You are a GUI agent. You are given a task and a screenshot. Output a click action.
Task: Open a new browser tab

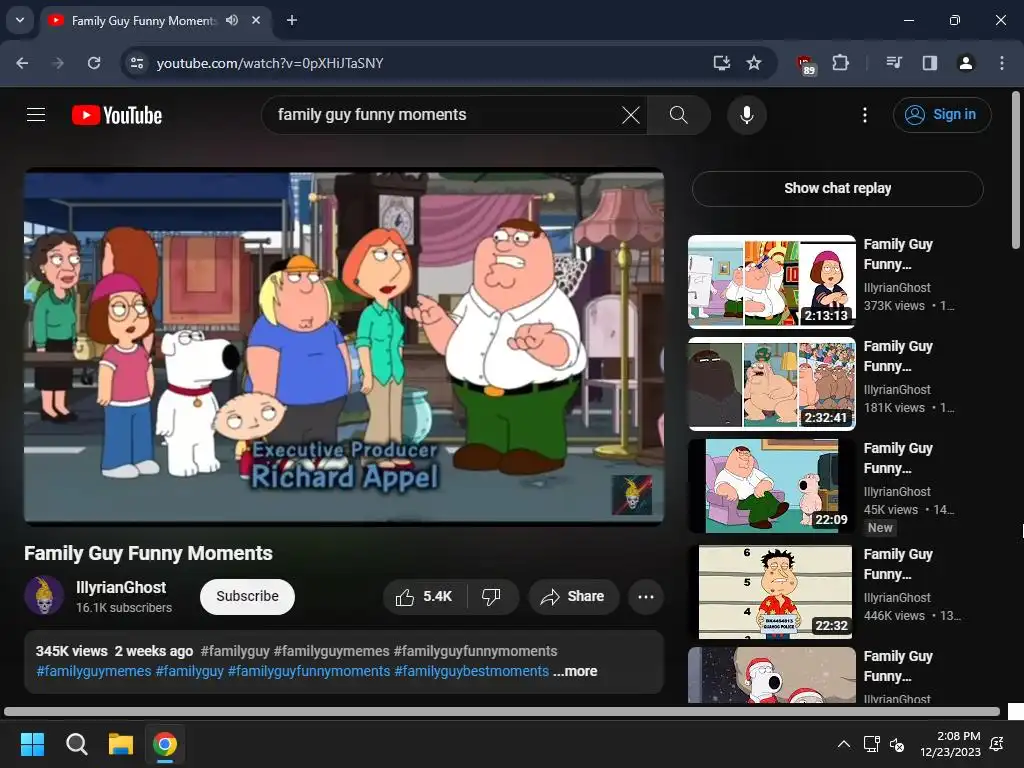coord(292,20)
